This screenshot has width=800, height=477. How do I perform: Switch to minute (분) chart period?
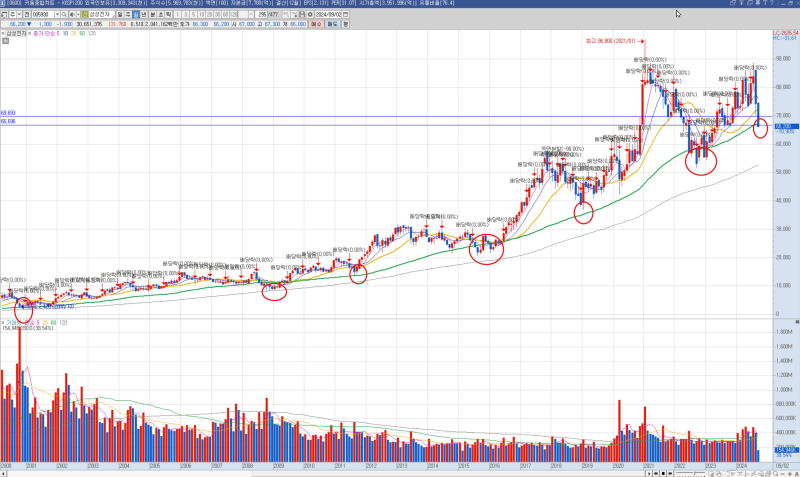click(153, 16)
